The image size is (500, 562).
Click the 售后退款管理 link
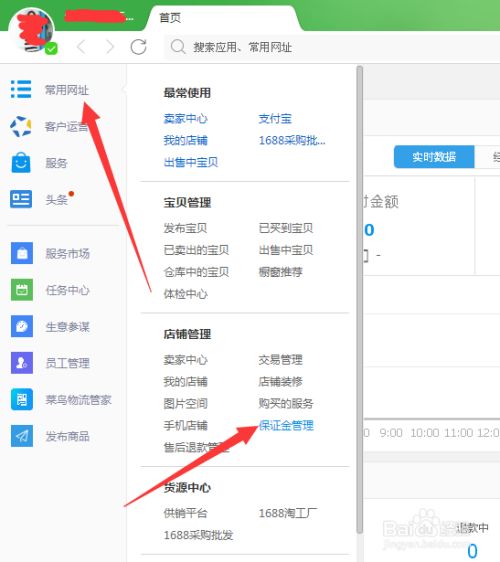[196, 447]
